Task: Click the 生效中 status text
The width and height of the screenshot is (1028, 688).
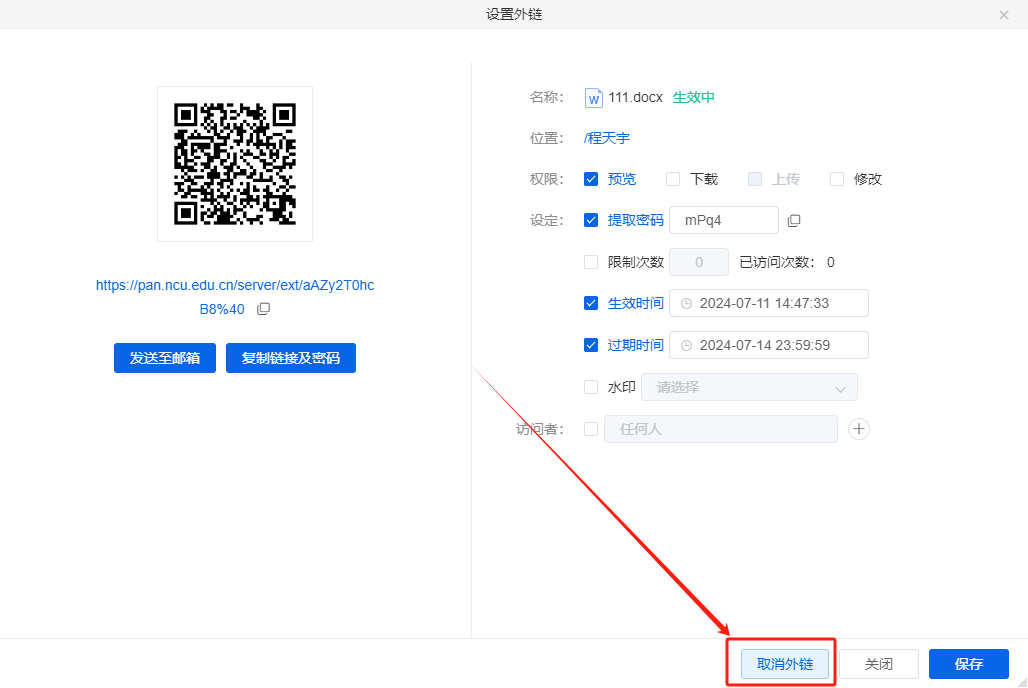Action: tap(694, 98)
